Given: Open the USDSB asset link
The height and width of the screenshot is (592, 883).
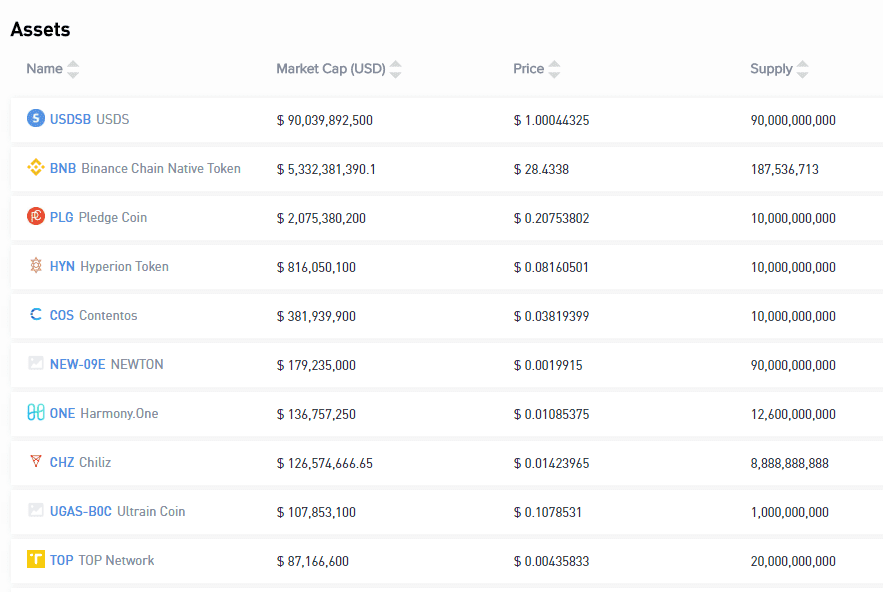Looking at the screenshot, I should point(70,119).
